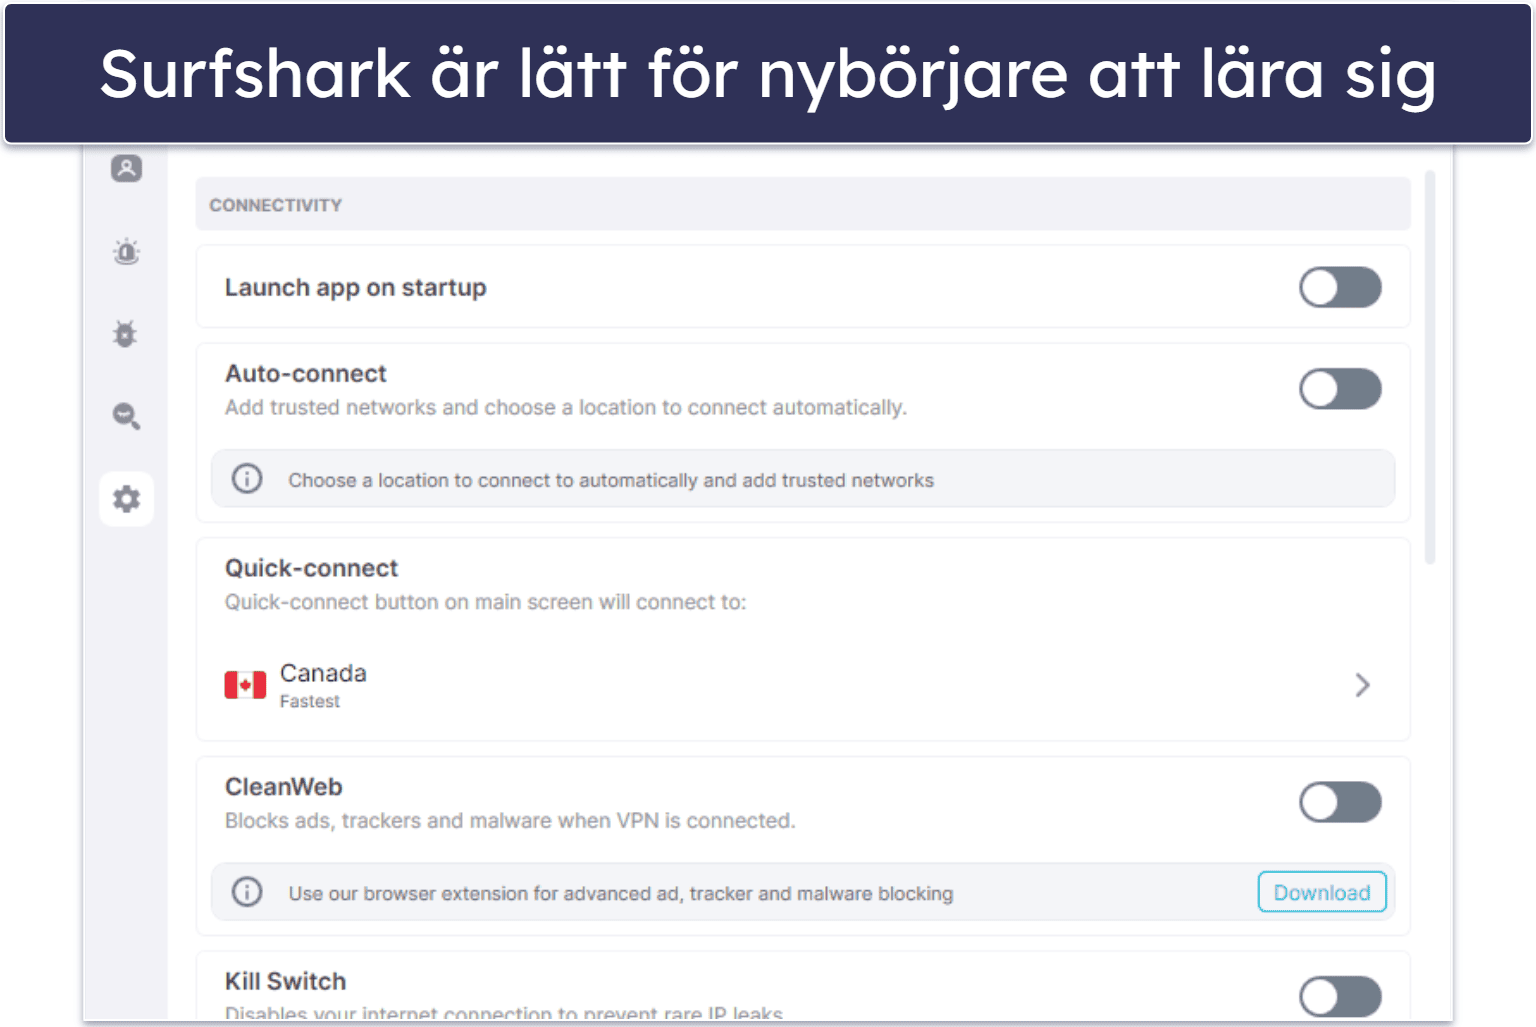Click 'Quick-connect button on main screen' description

click(x=485, y=602)
